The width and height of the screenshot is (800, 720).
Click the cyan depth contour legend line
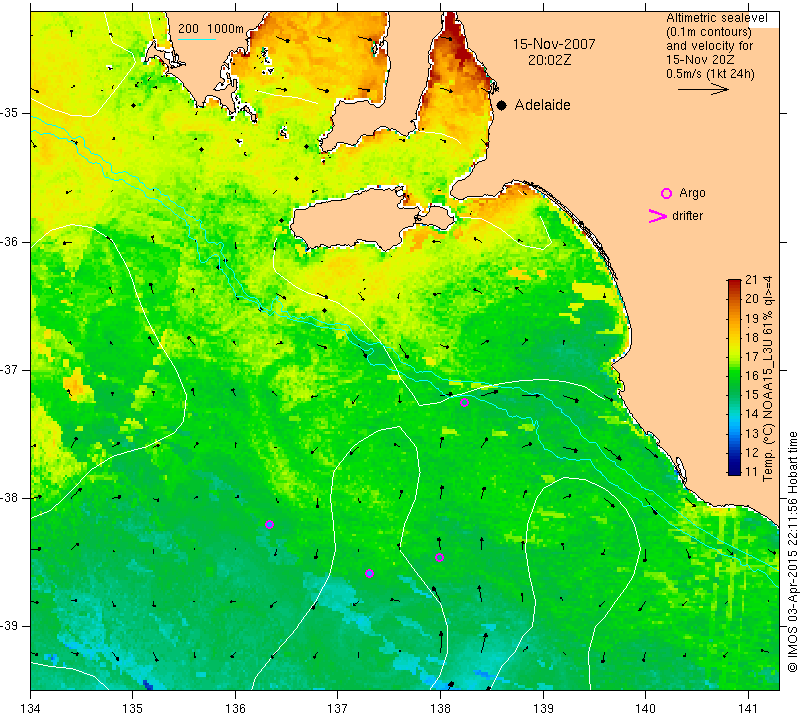(197, 39)
